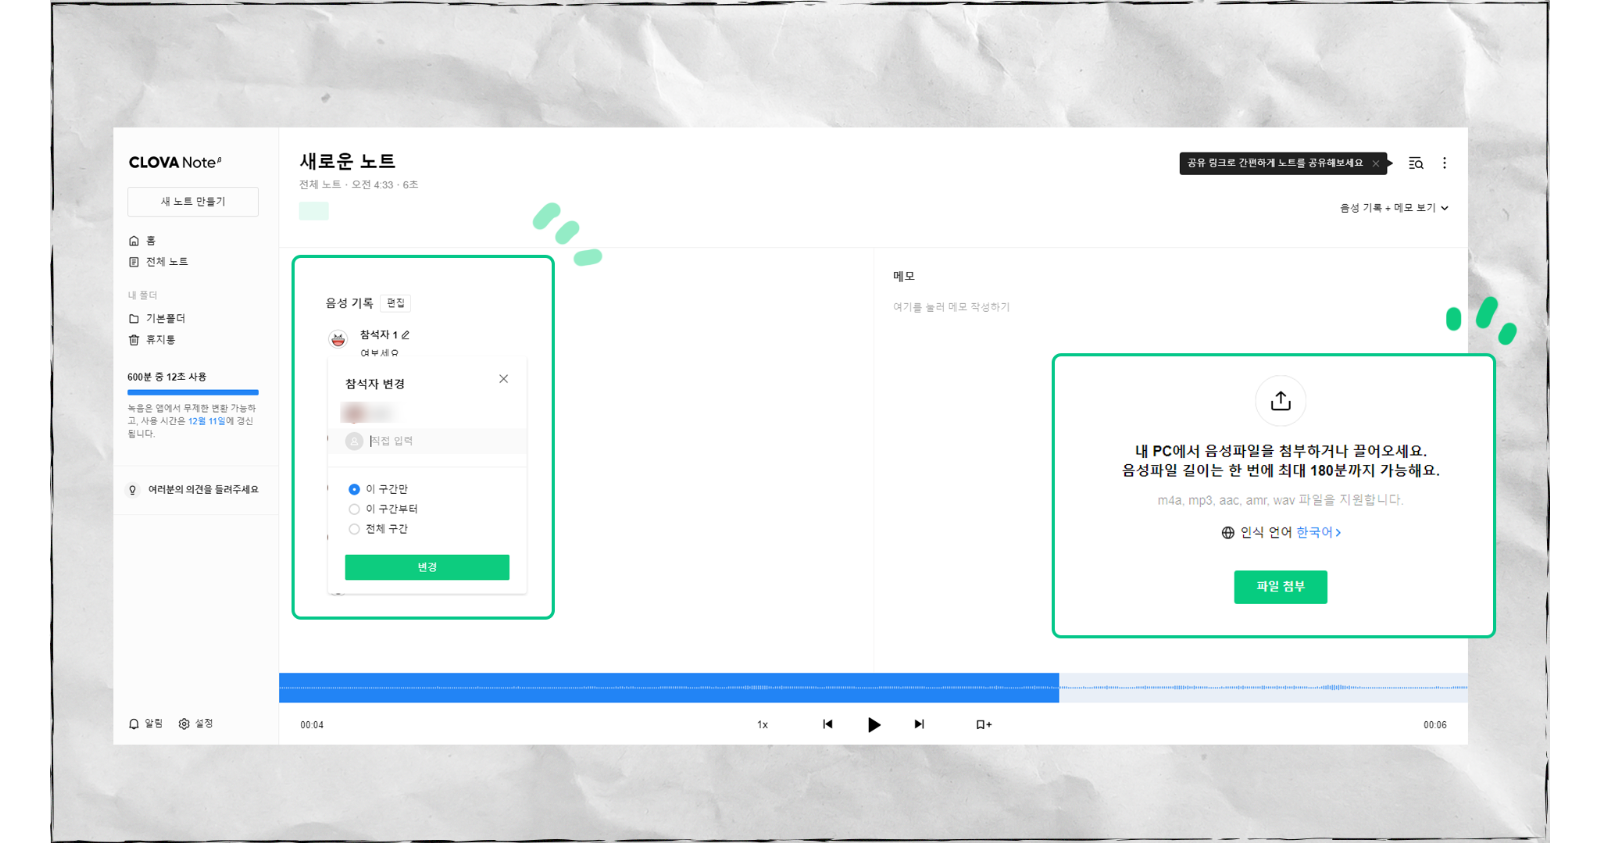Open 전체 노트 in the sidebar
Screen dimensions: 1600x843
(x=158, y=262)
